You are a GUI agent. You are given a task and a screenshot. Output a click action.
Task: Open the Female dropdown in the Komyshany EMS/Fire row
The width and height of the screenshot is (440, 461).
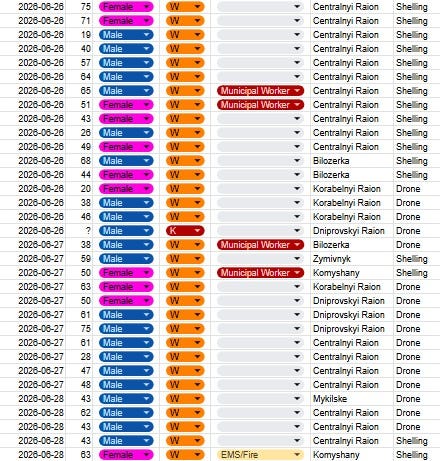pyautogui.click(x=126, y=455)
